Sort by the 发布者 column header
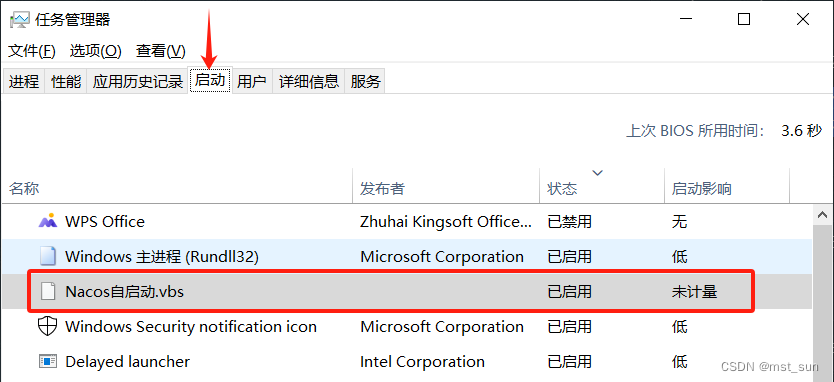Image resolution: width=834 pixels, height=382 pixels. [446, 186]
